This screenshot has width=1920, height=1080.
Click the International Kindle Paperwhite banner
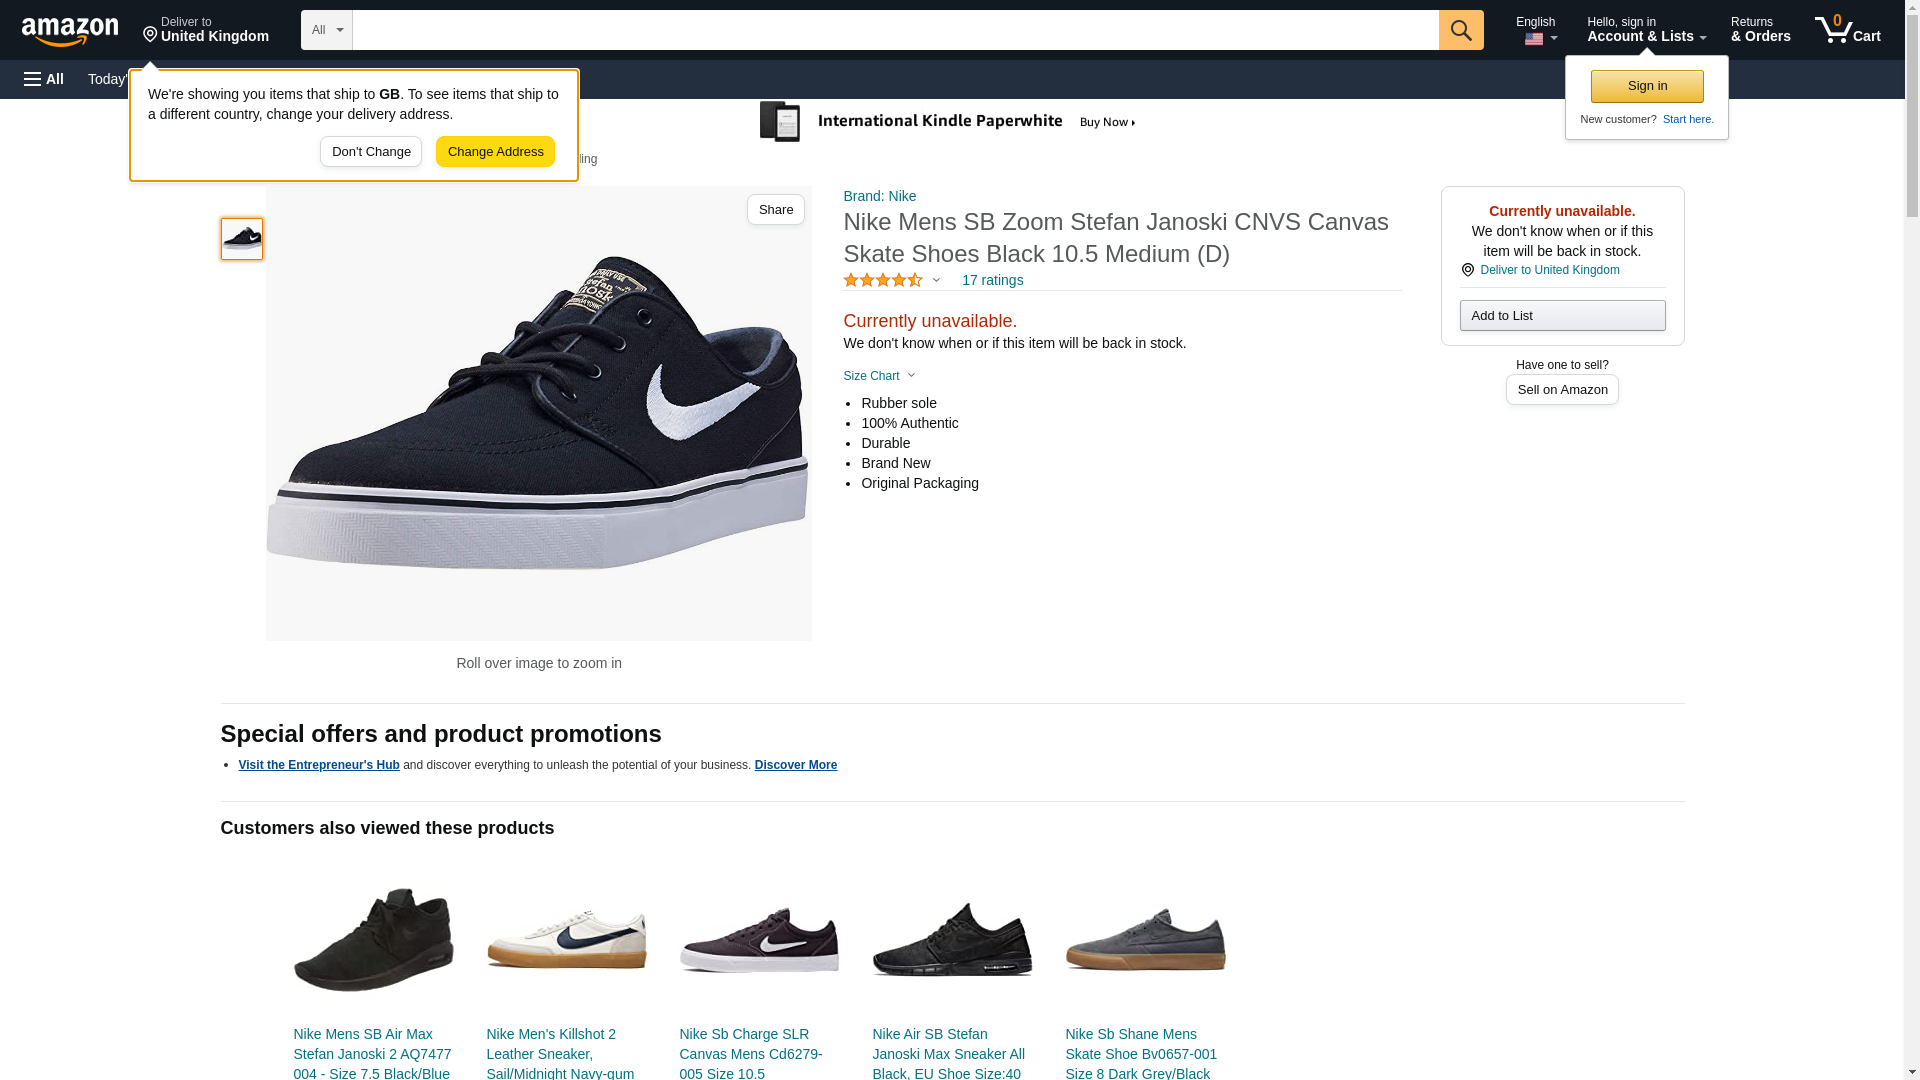coord(948,122)
